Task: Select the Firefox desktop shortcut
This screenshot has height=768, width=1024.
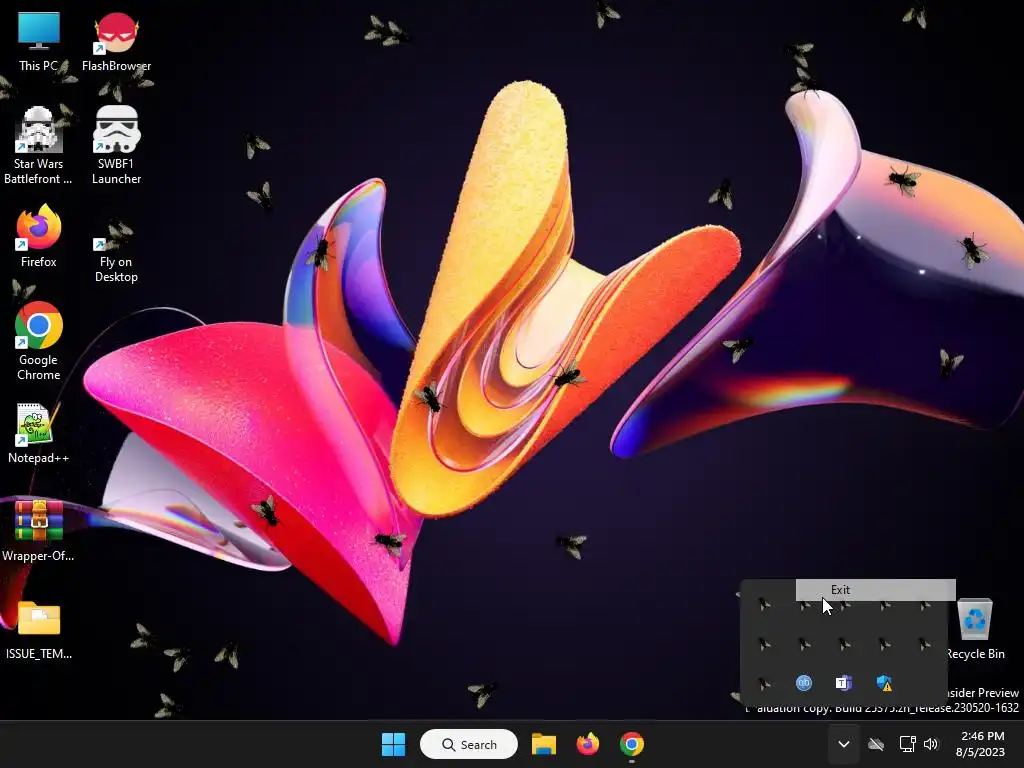Action: (39, 236)
